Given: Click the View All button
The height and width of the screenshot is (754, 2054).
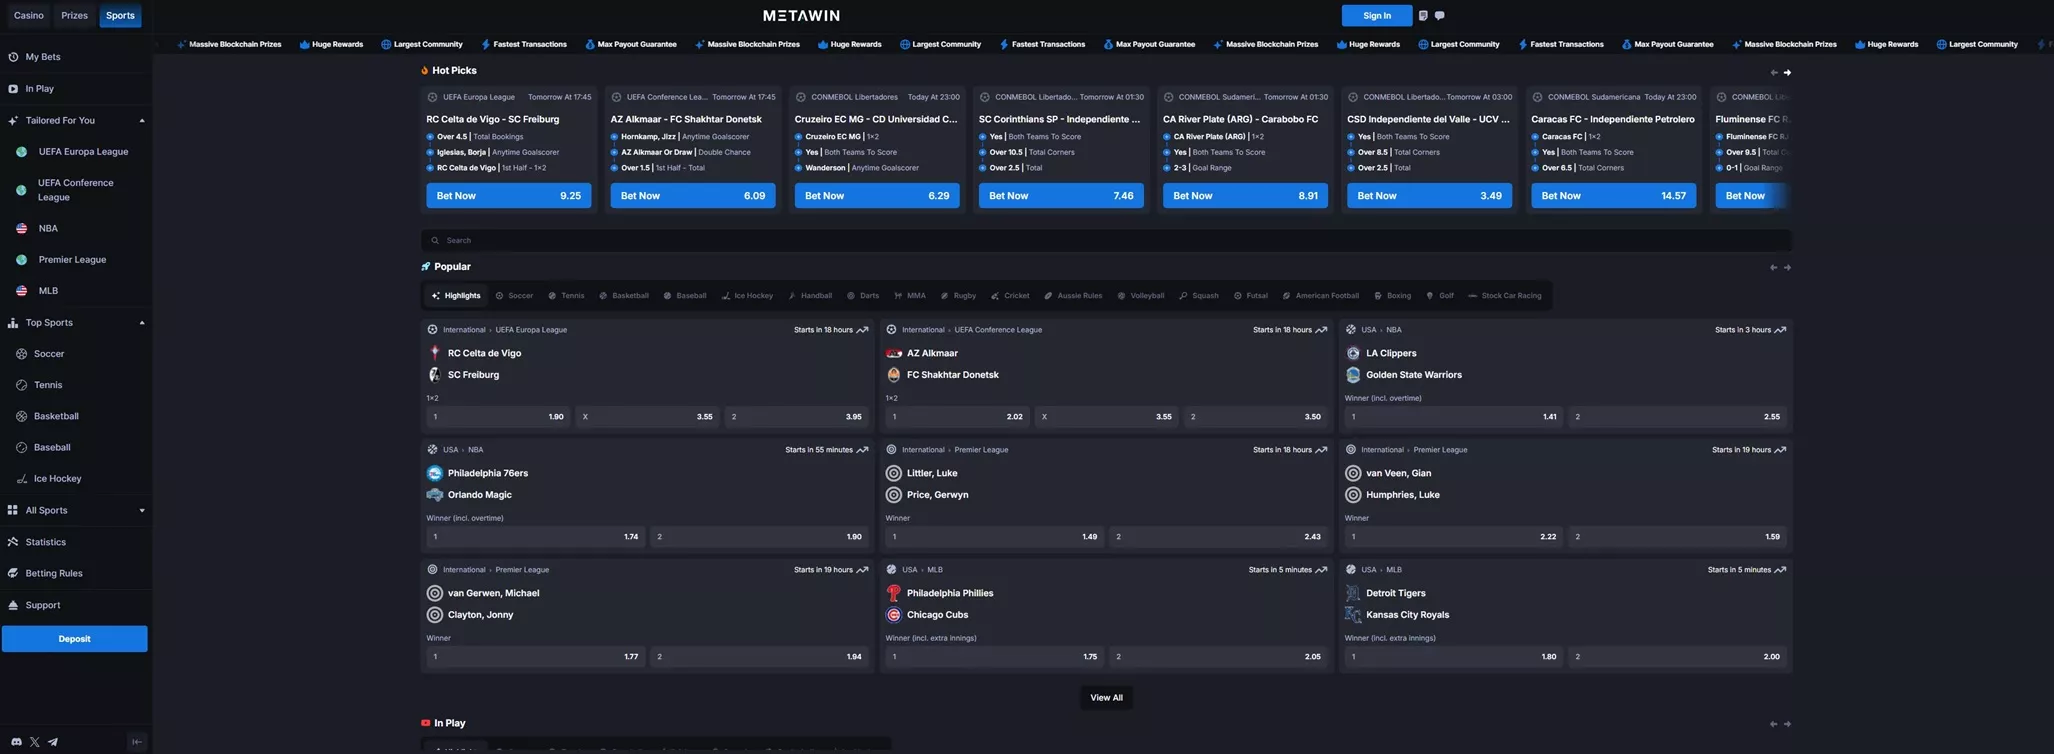Looking at the screenshot, I should [x=1106, y=698].
